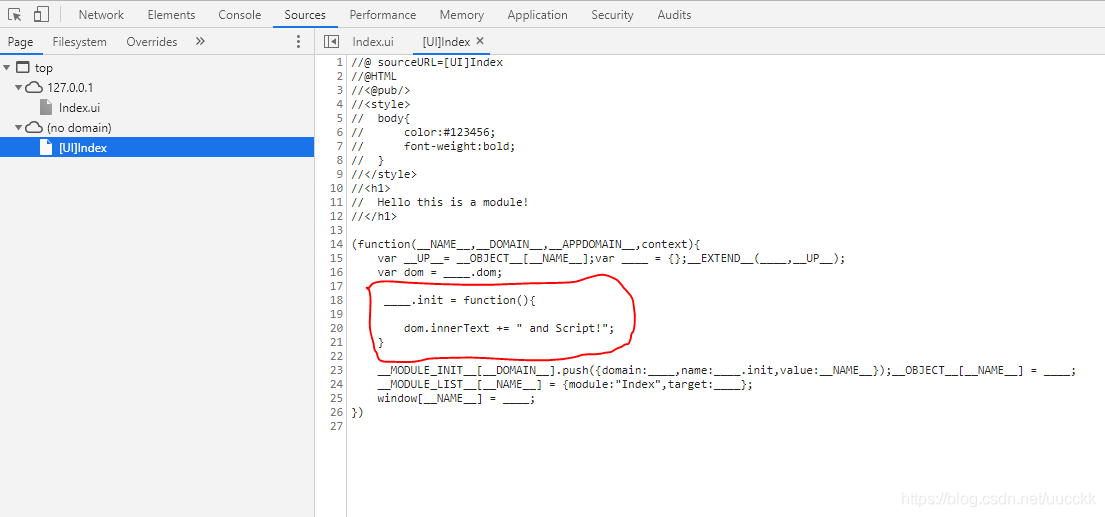The image size is (1105, 517).
Task: Show more navigator tabs via double chevron
Action: tap(200, 42)
